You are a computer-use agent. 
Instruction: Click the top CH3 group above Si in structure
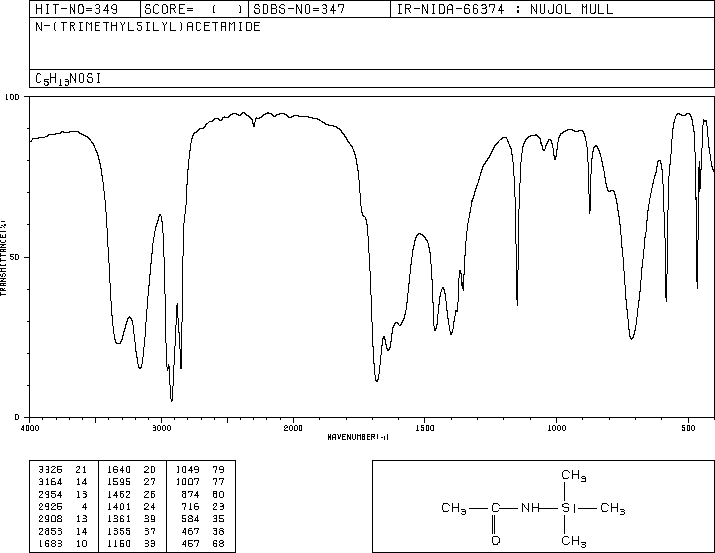coord(574,475)
